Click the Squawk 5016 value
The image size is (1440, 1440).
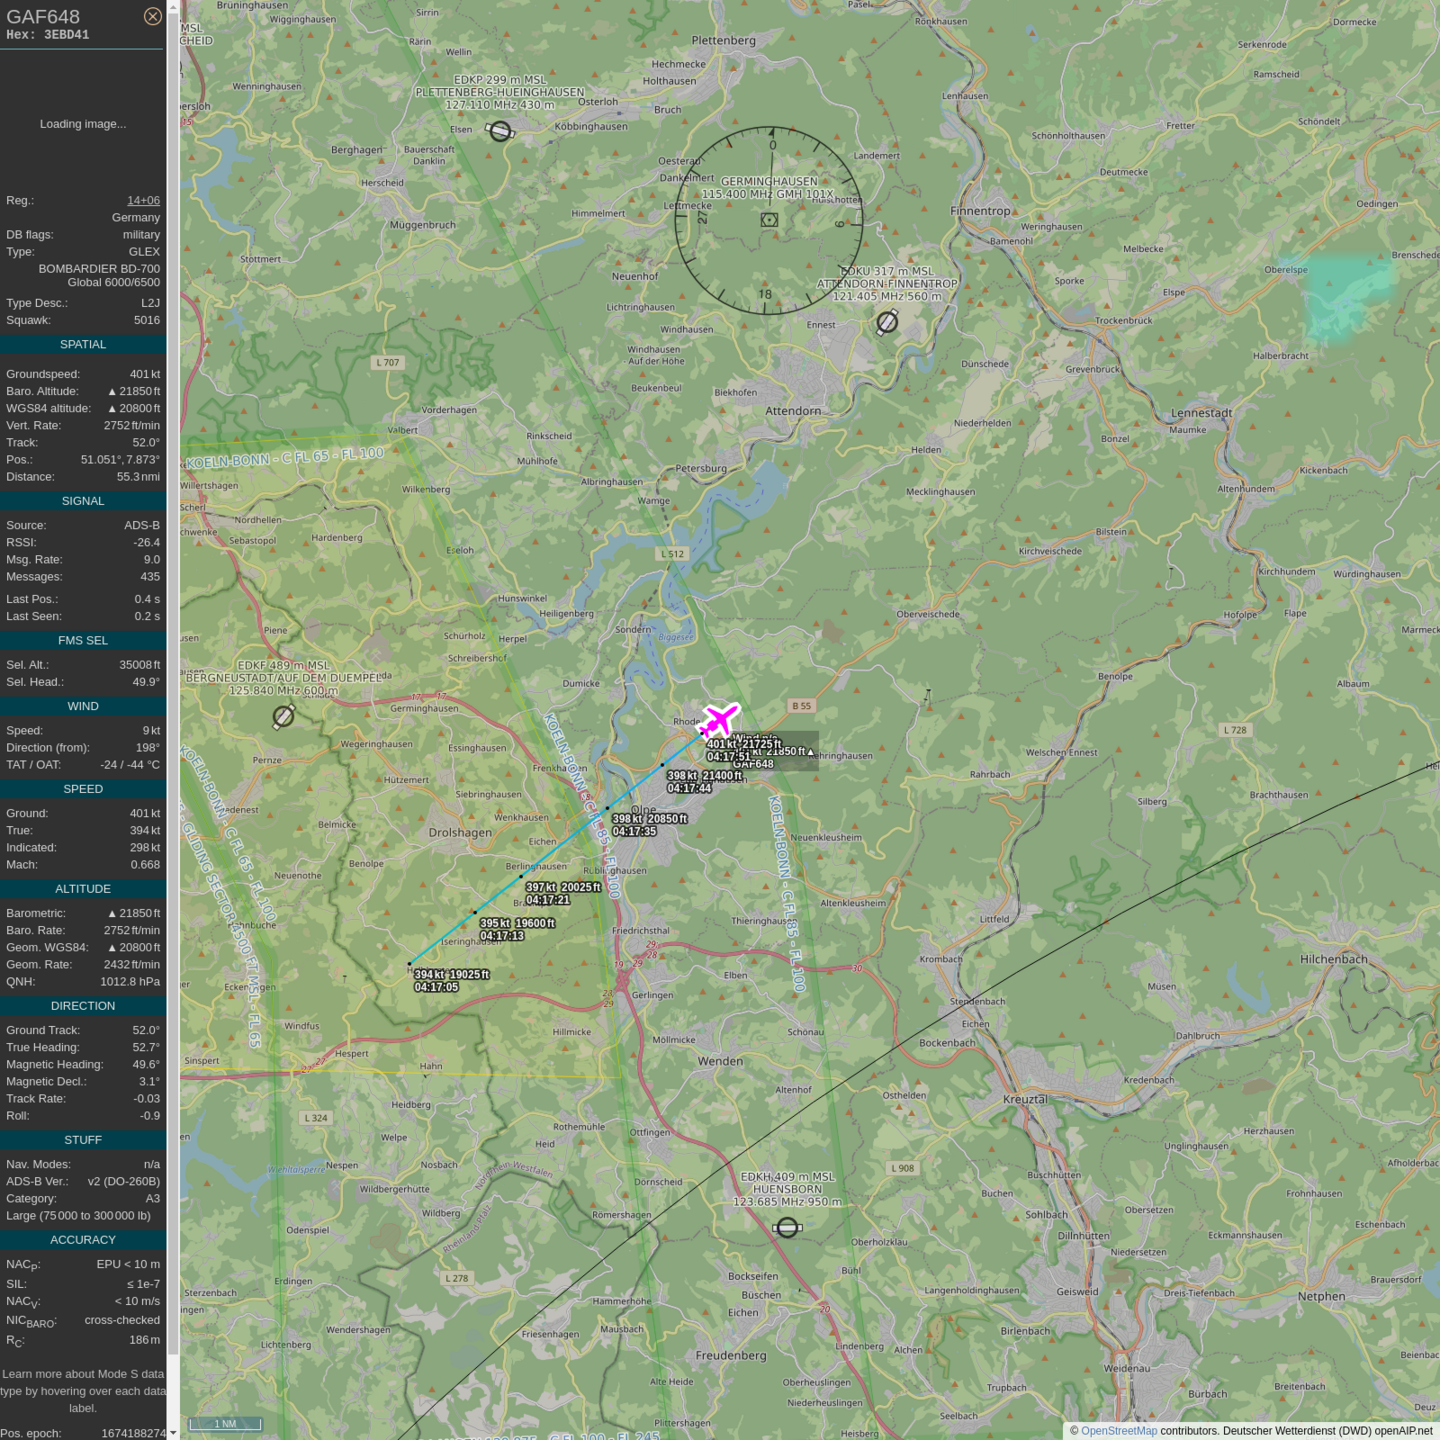click(x=147, y=320)
